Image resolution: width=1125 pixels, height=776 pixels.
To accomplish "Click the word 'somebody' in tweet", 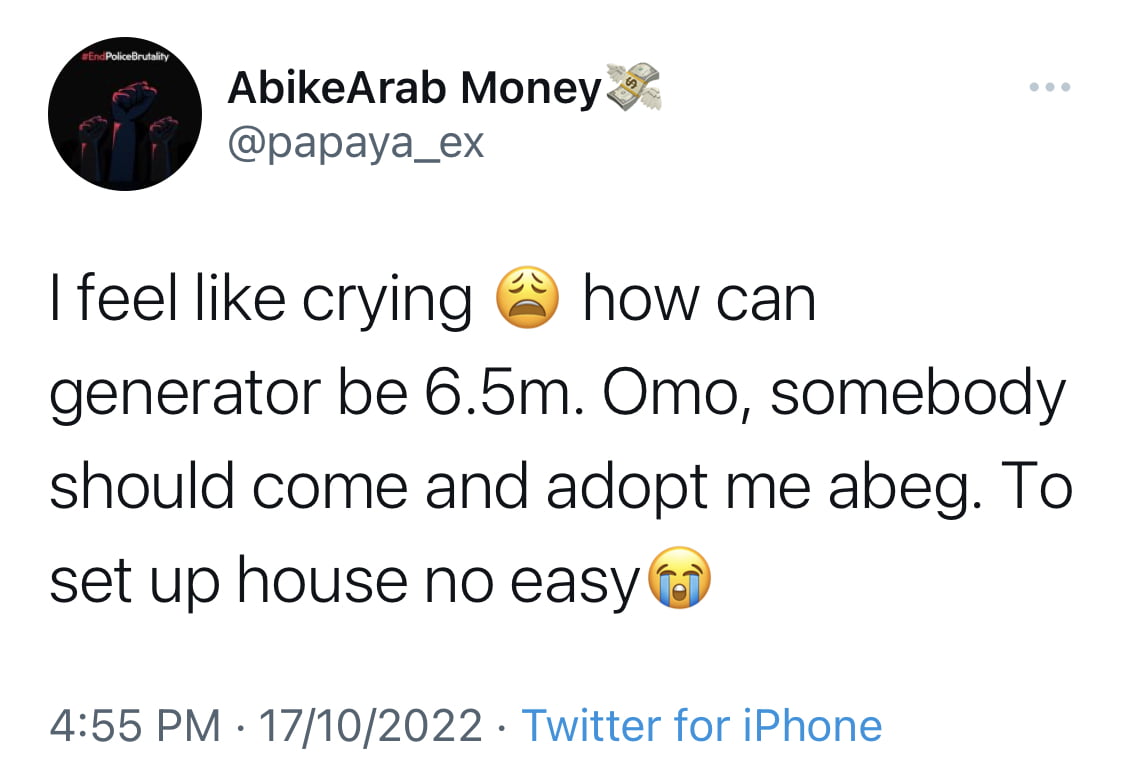I will click(918, 393).
